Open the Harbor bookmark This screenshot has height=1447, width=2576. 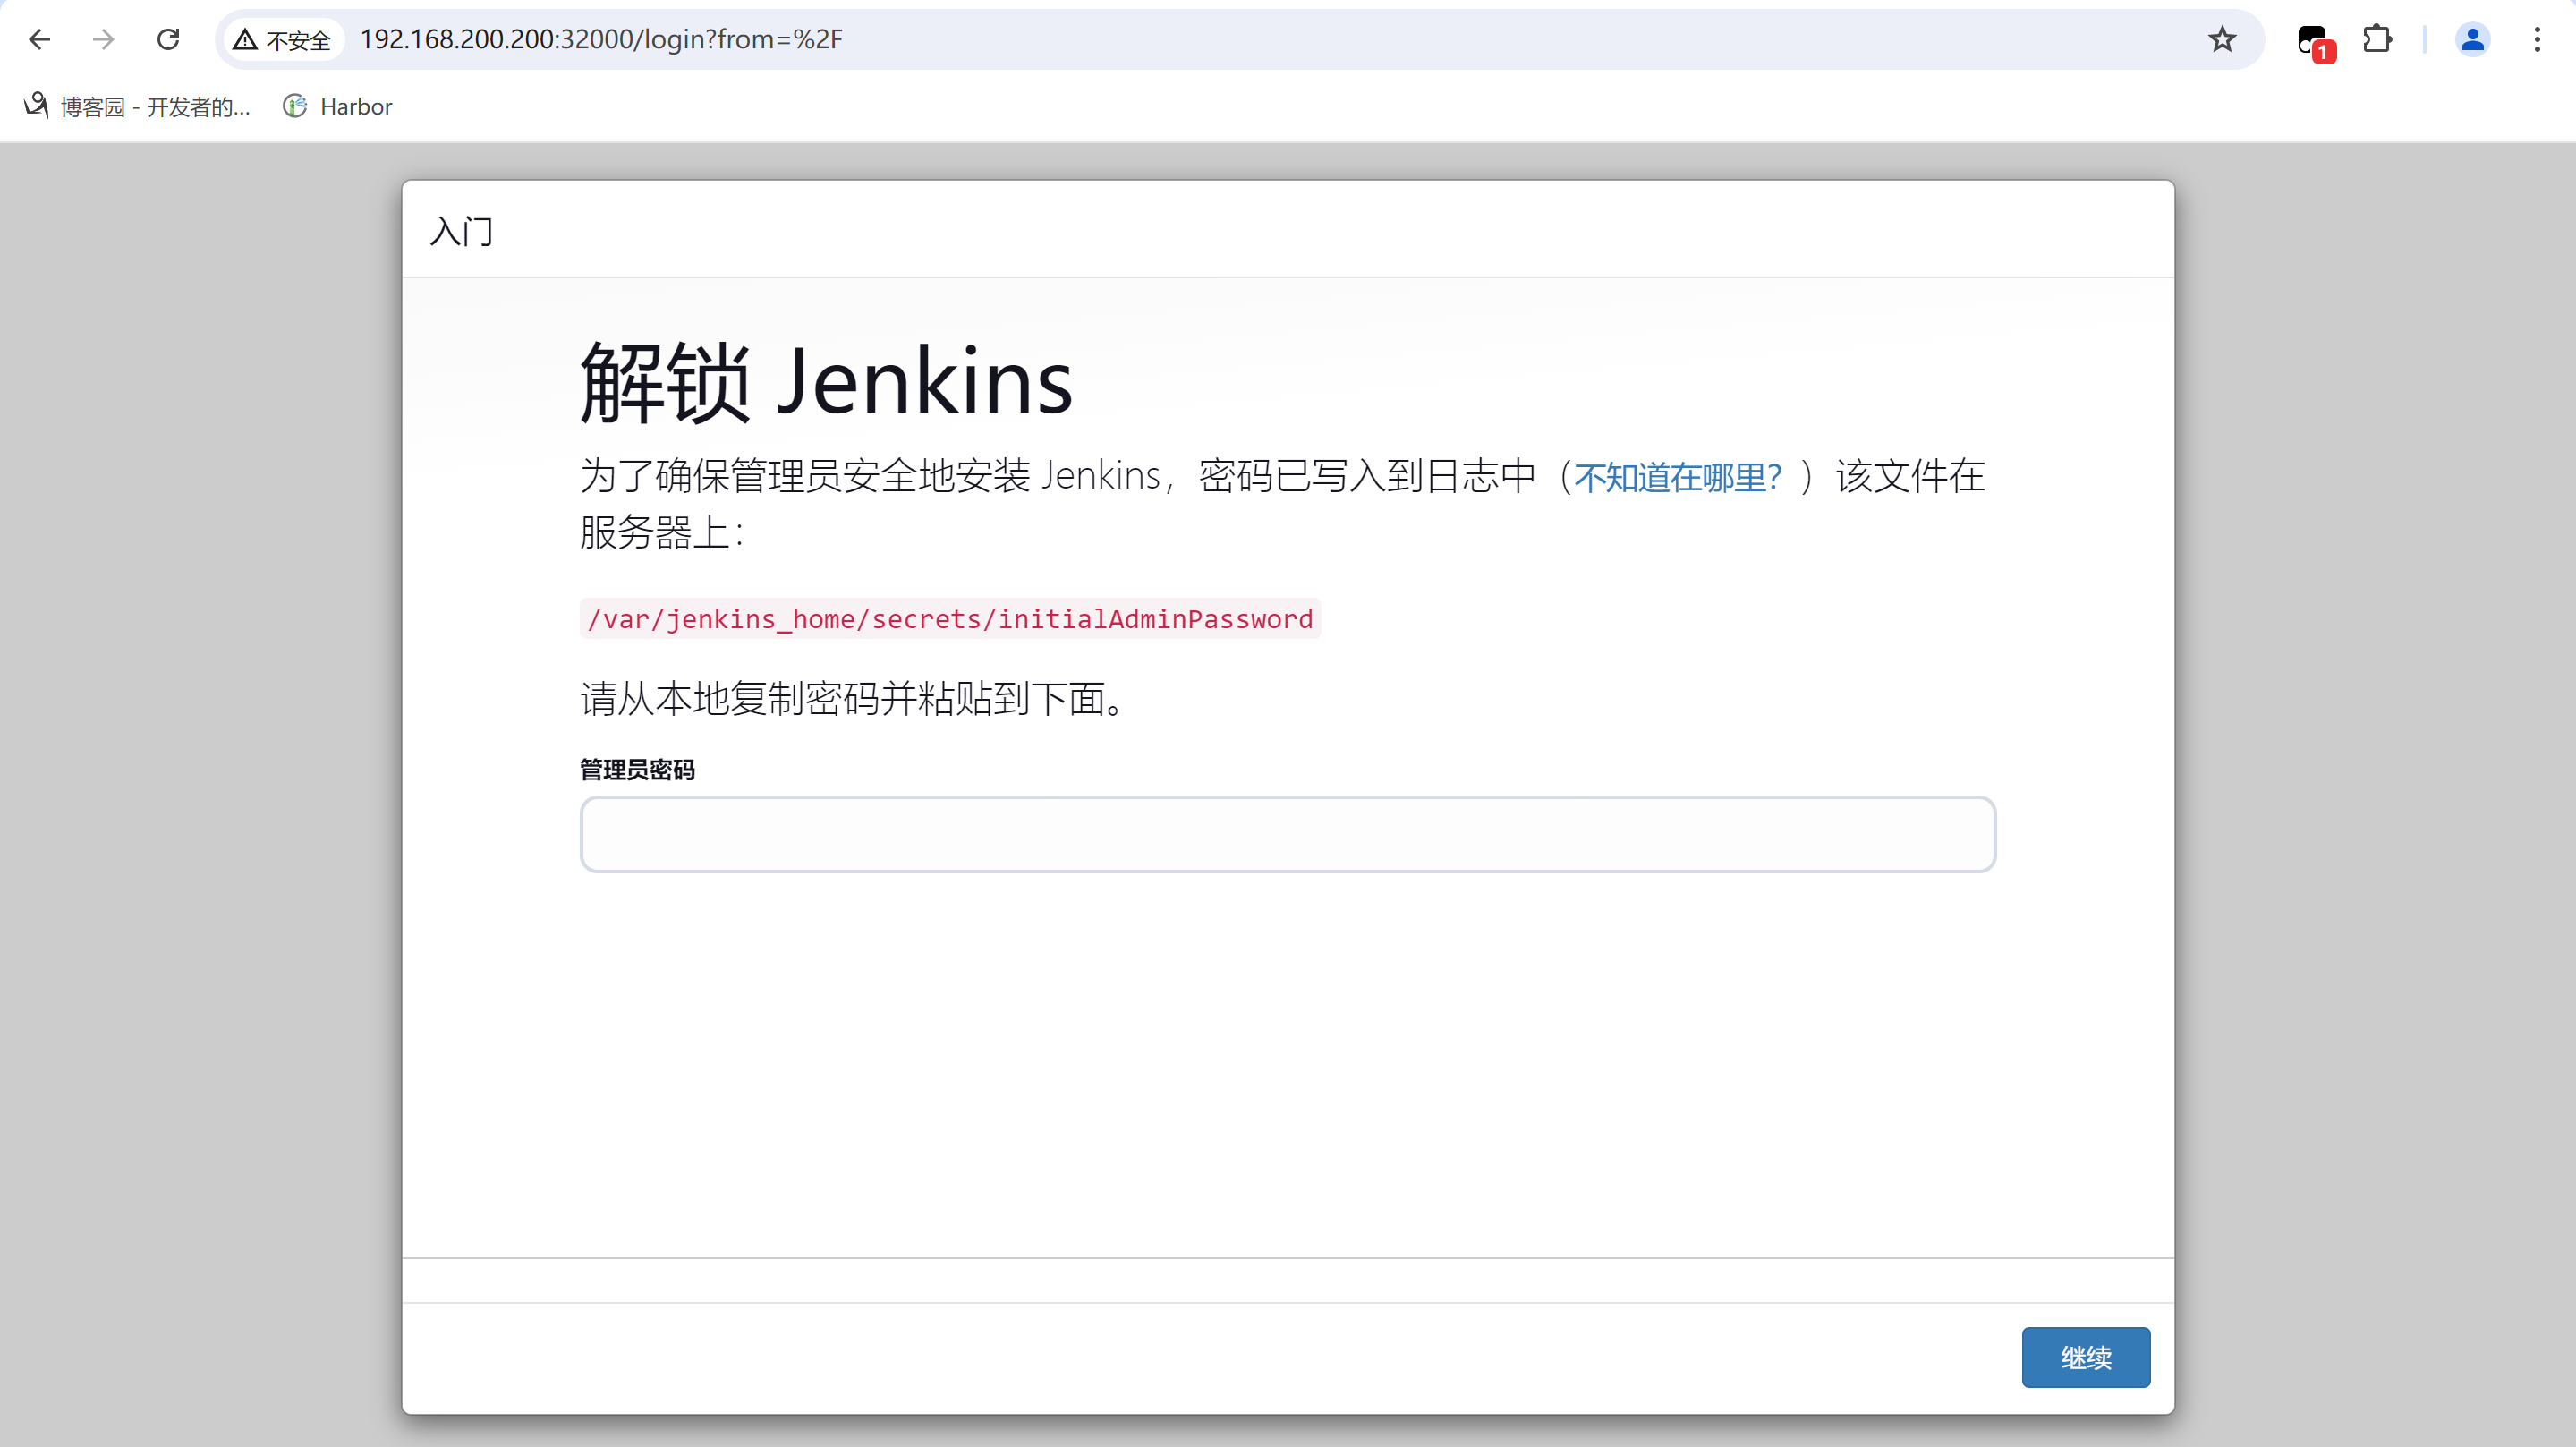point(338,106)
